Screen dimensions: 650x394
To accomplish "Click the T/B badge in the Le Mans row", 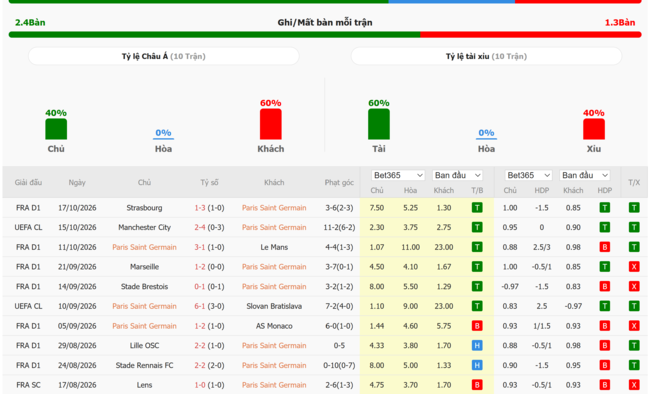I will click(477, 247).
